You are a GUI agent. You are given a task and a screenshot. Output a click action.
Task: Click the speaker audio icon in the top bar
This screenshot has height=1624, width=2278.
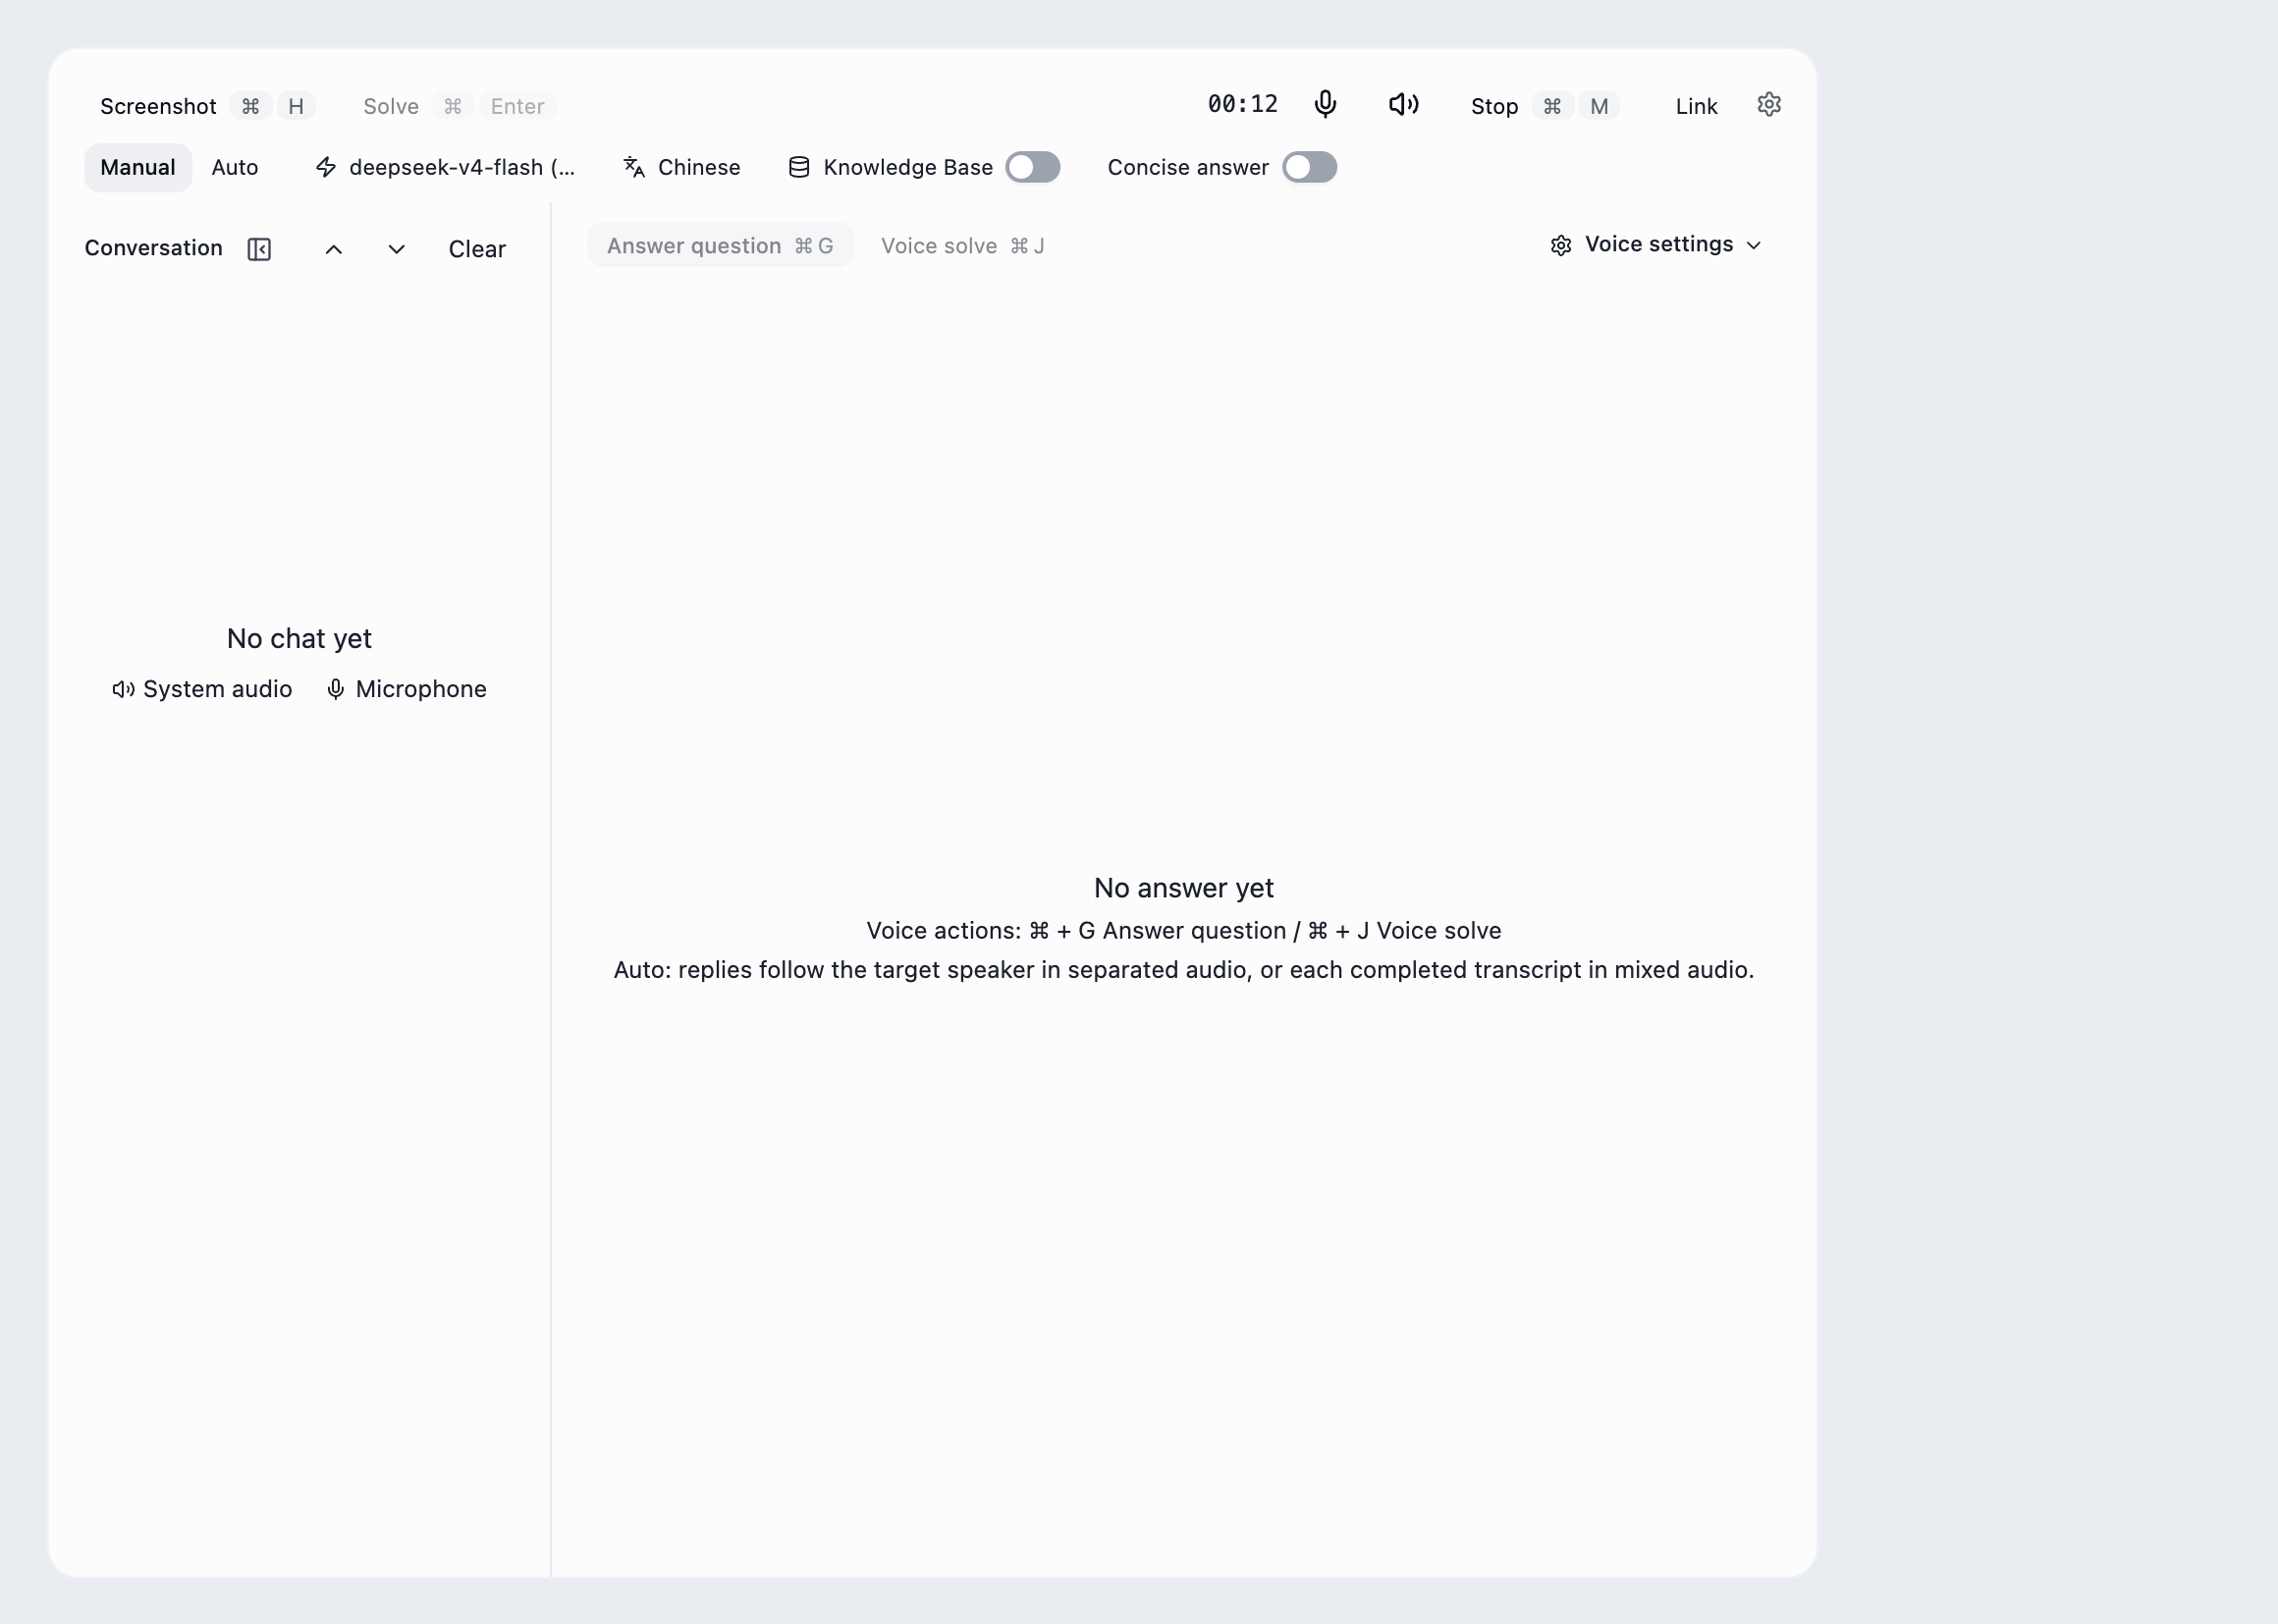pos(1403,104)
